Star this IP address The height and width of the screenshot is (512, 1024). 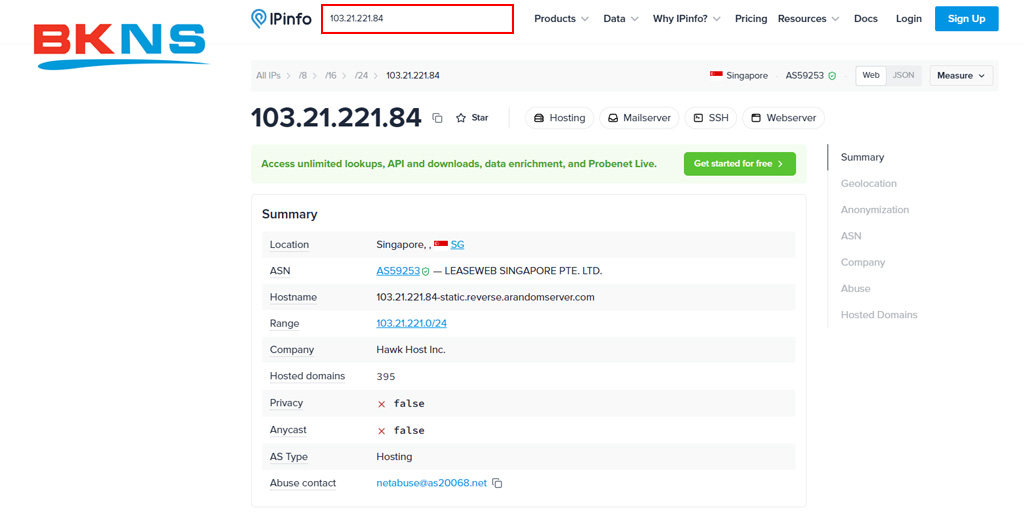472,118
